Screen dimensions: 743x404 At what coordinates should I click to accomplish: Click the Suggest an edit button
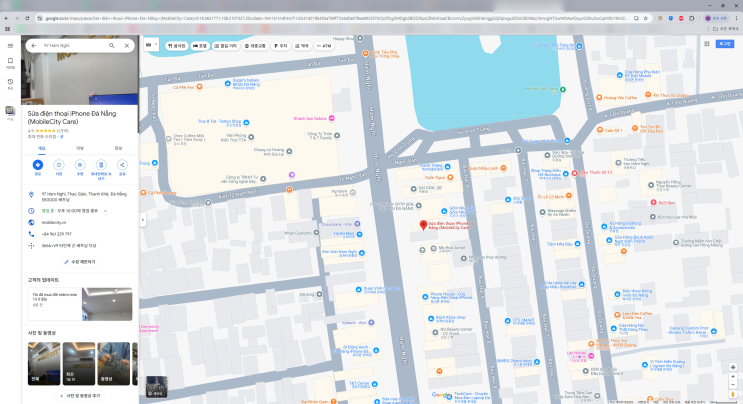click(80, 262)
